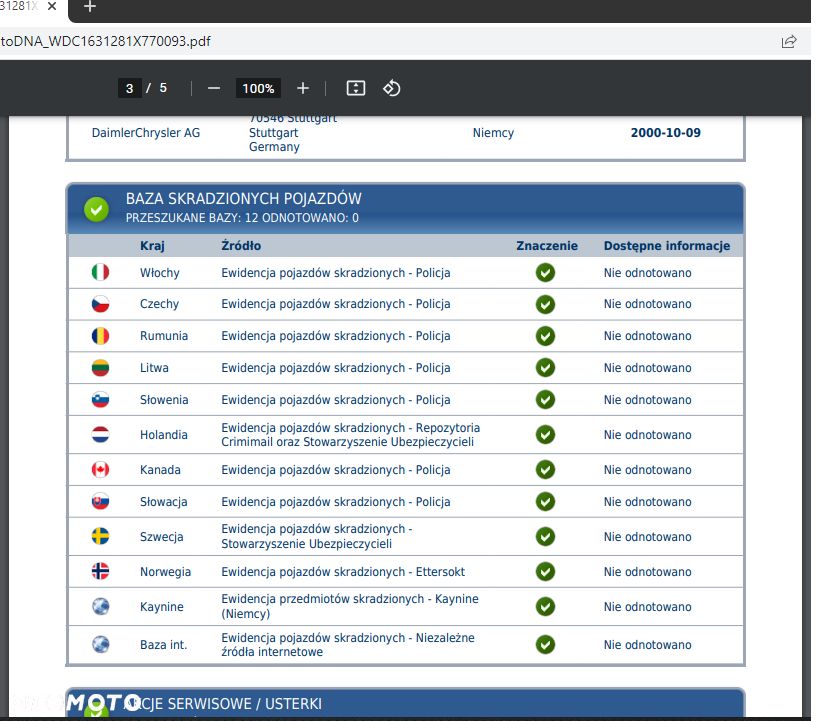This screenshot has height=721, width=819.
Task: Click the Italy flag icon
Action: click(x=100, y=272)
